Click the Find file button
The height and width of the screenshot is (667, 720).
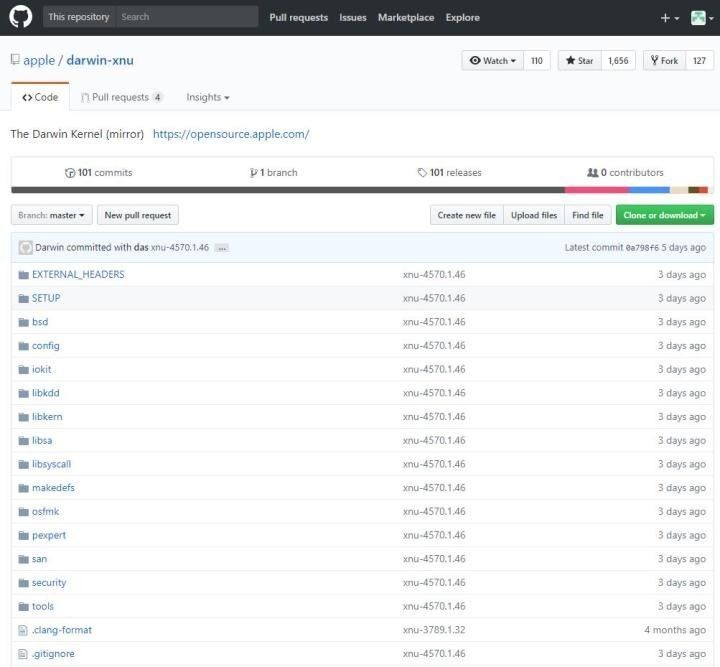(588, 215)
